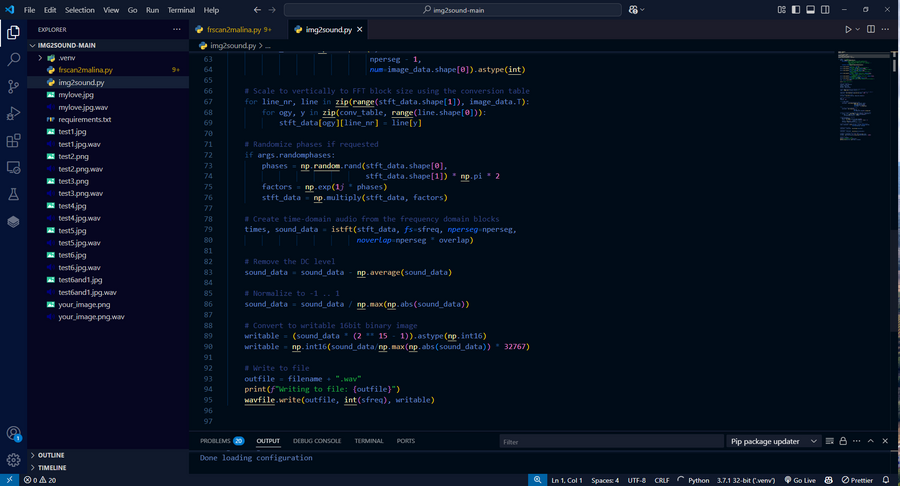
Task: Click the output Filter input field
Action: (608, 441)
